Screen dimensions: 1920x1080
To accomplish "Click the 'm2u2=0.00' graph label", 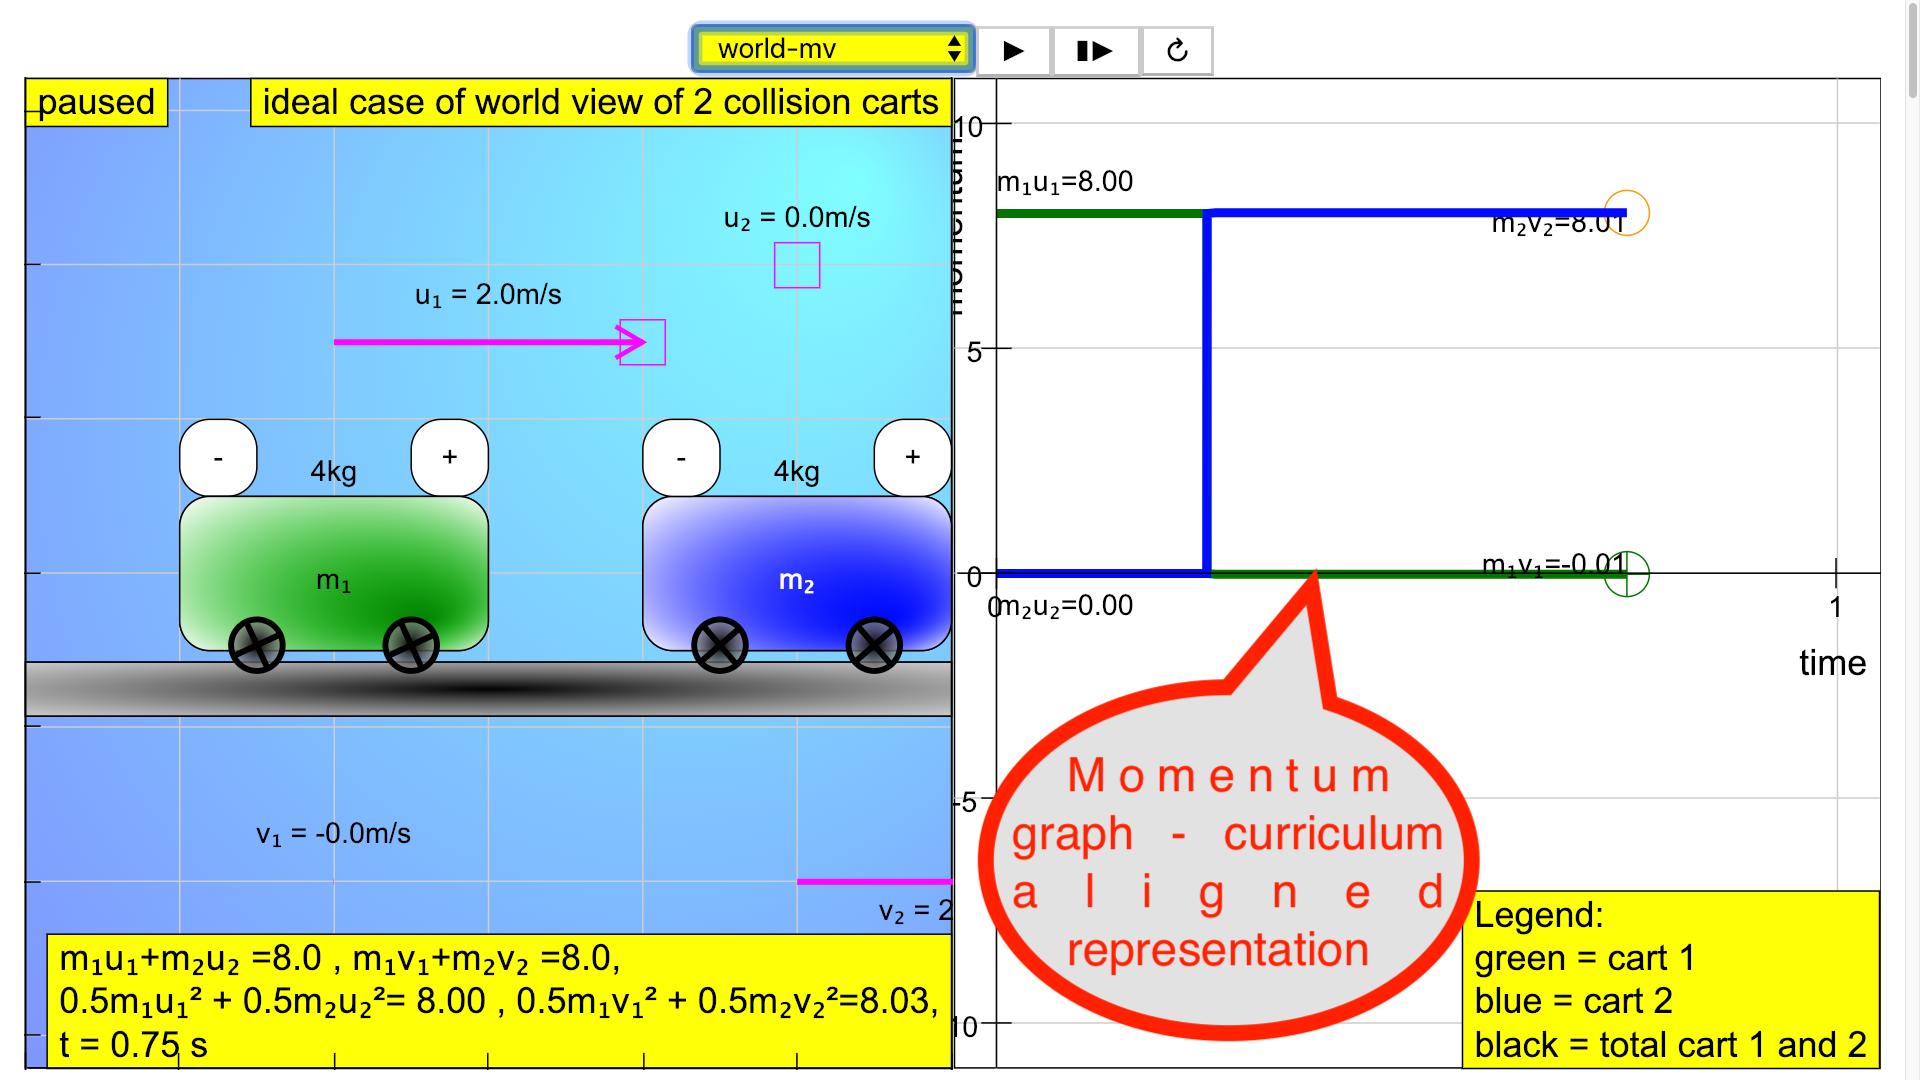I will tap(1065, 606).
